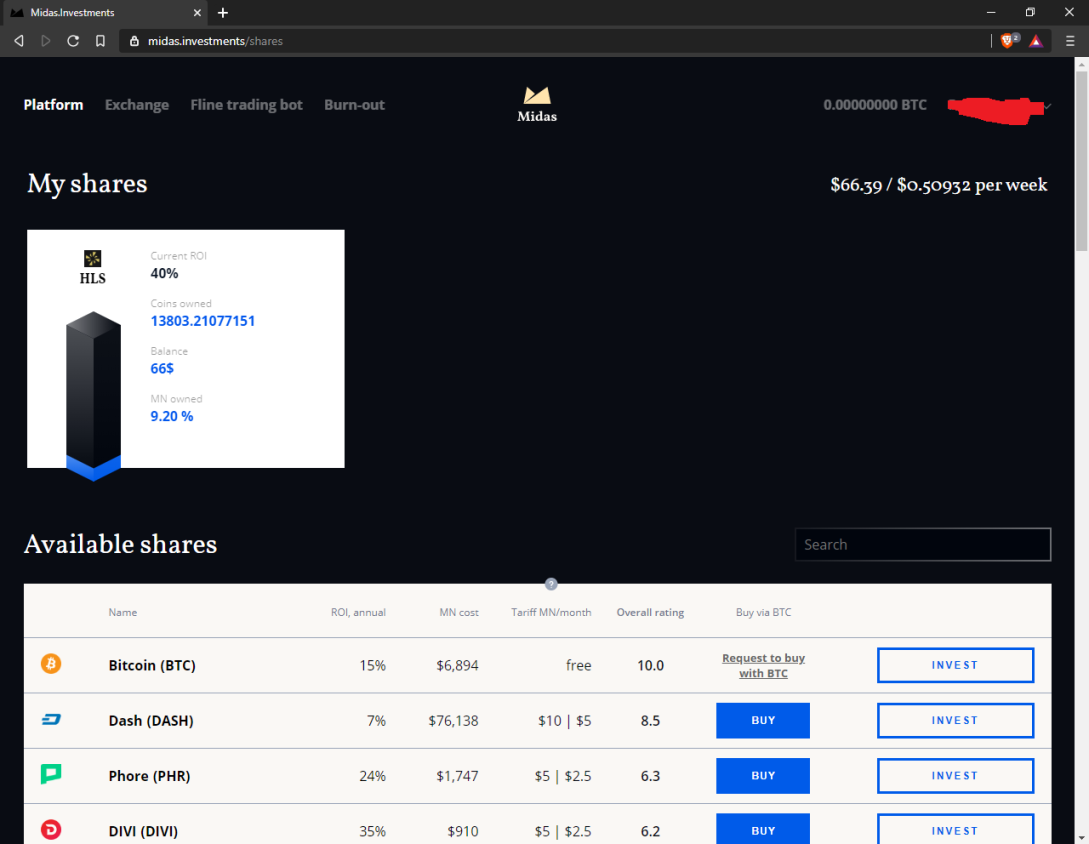Screen dimensions: 1089x844
Task: Open the Brave Rewards triangle icon
Action: point(1036,41)
